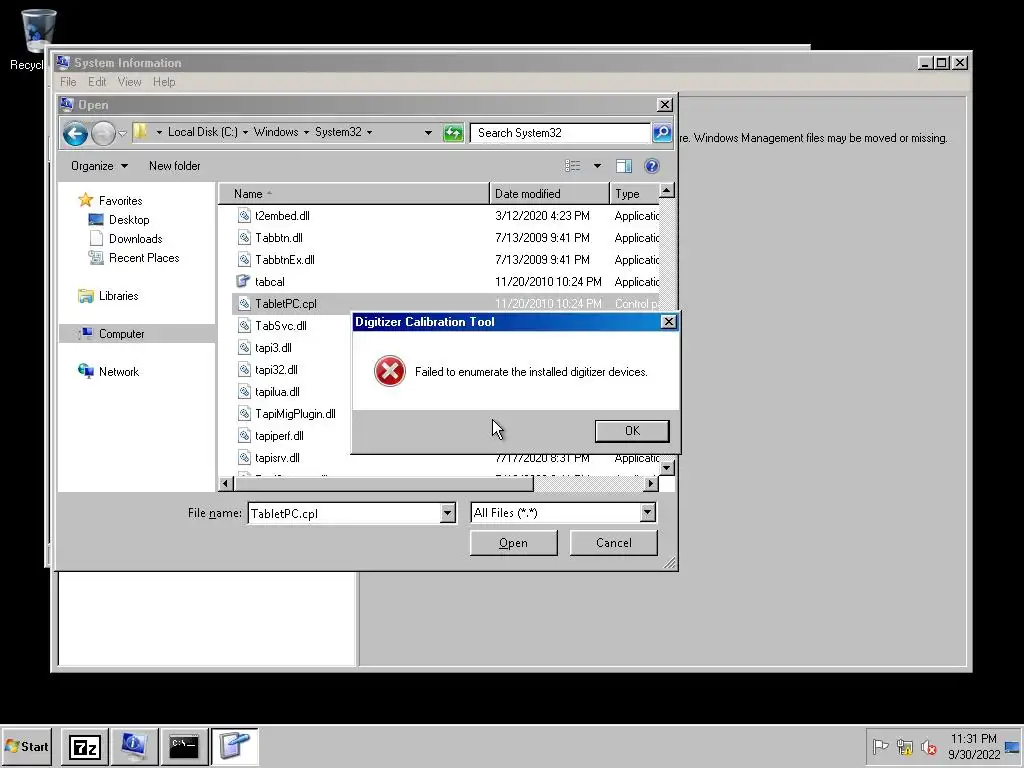
Task: Click the horizontal scrollbar left arrow
Action: pyautogui.click(x=226, y=484)
